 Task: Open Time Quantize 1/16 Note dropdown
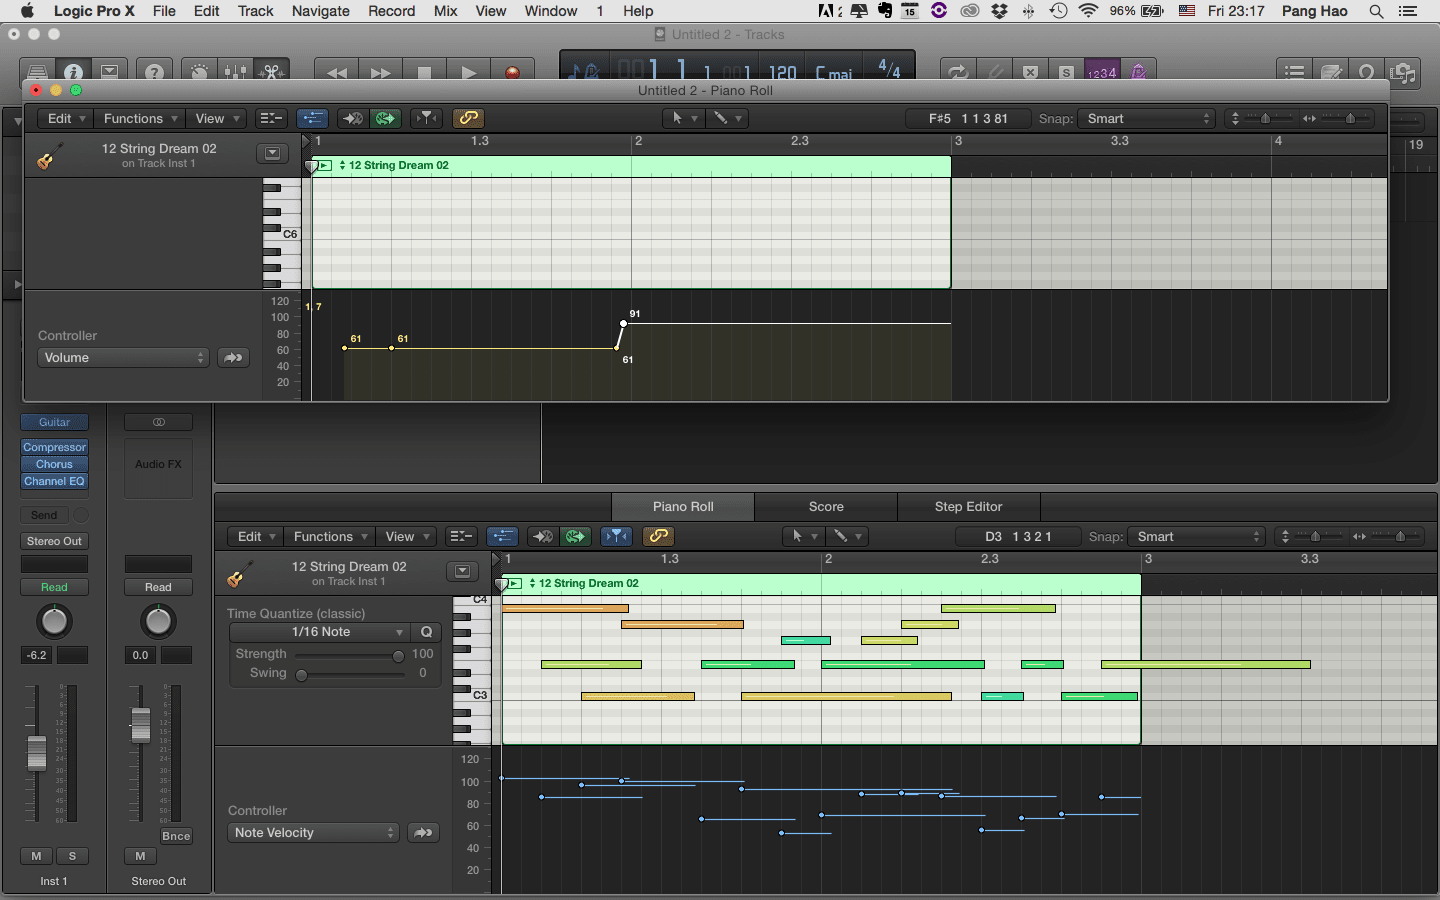pos(320,632)
